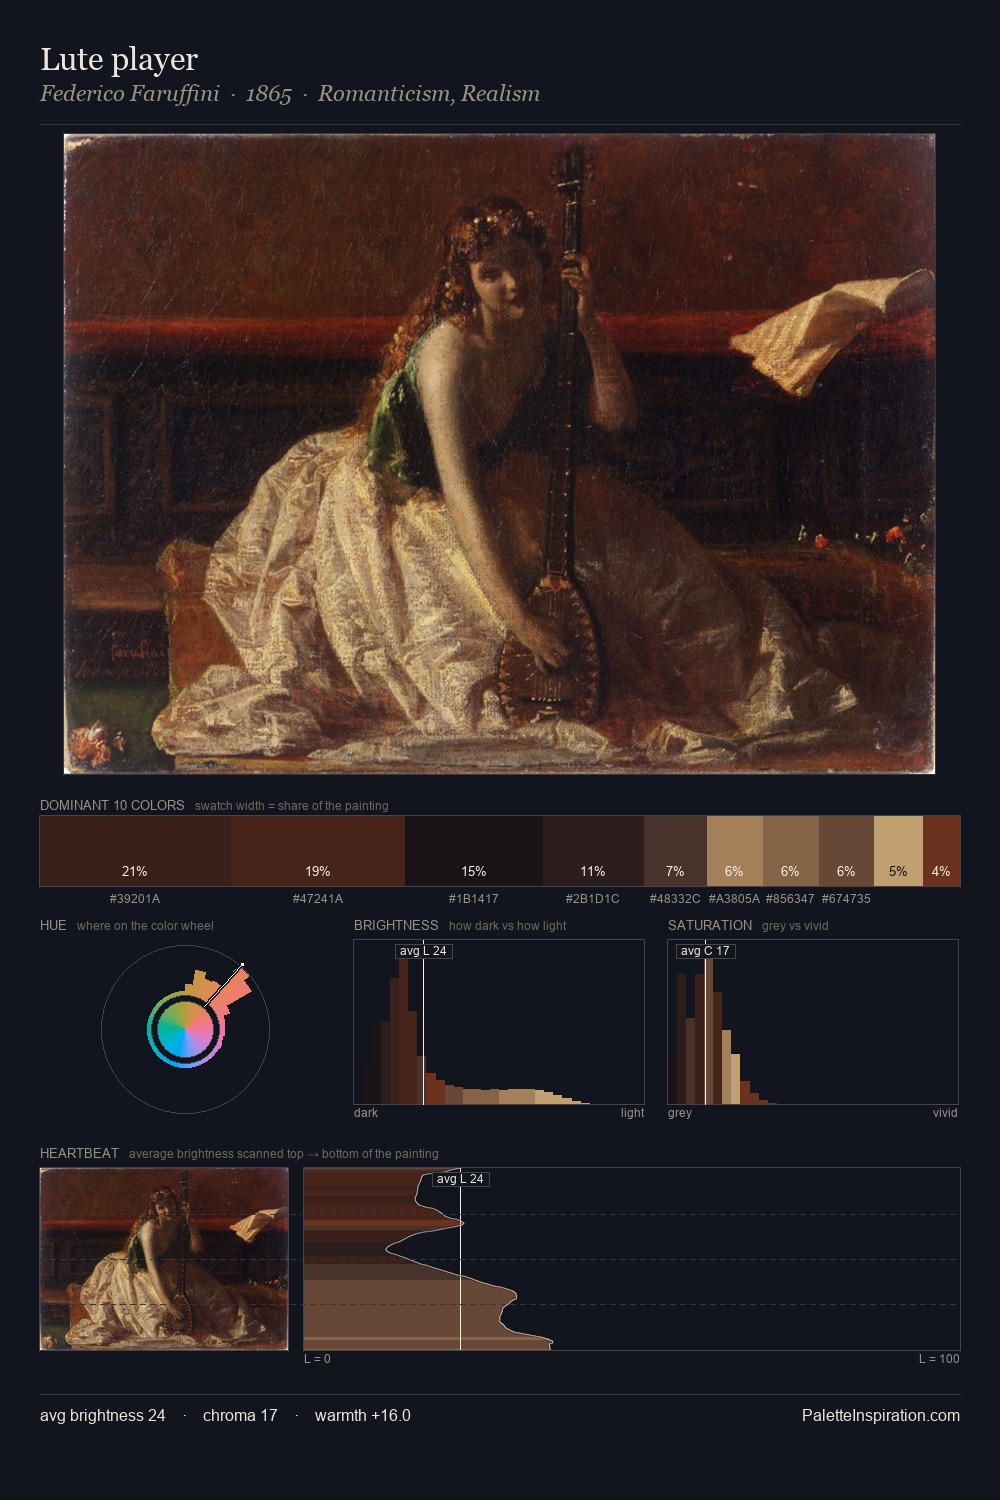Open the PaletteInspiration.com link
Viewport: 1000px width, 1500px height.
pyautogui.click(x=881, y=1415)
